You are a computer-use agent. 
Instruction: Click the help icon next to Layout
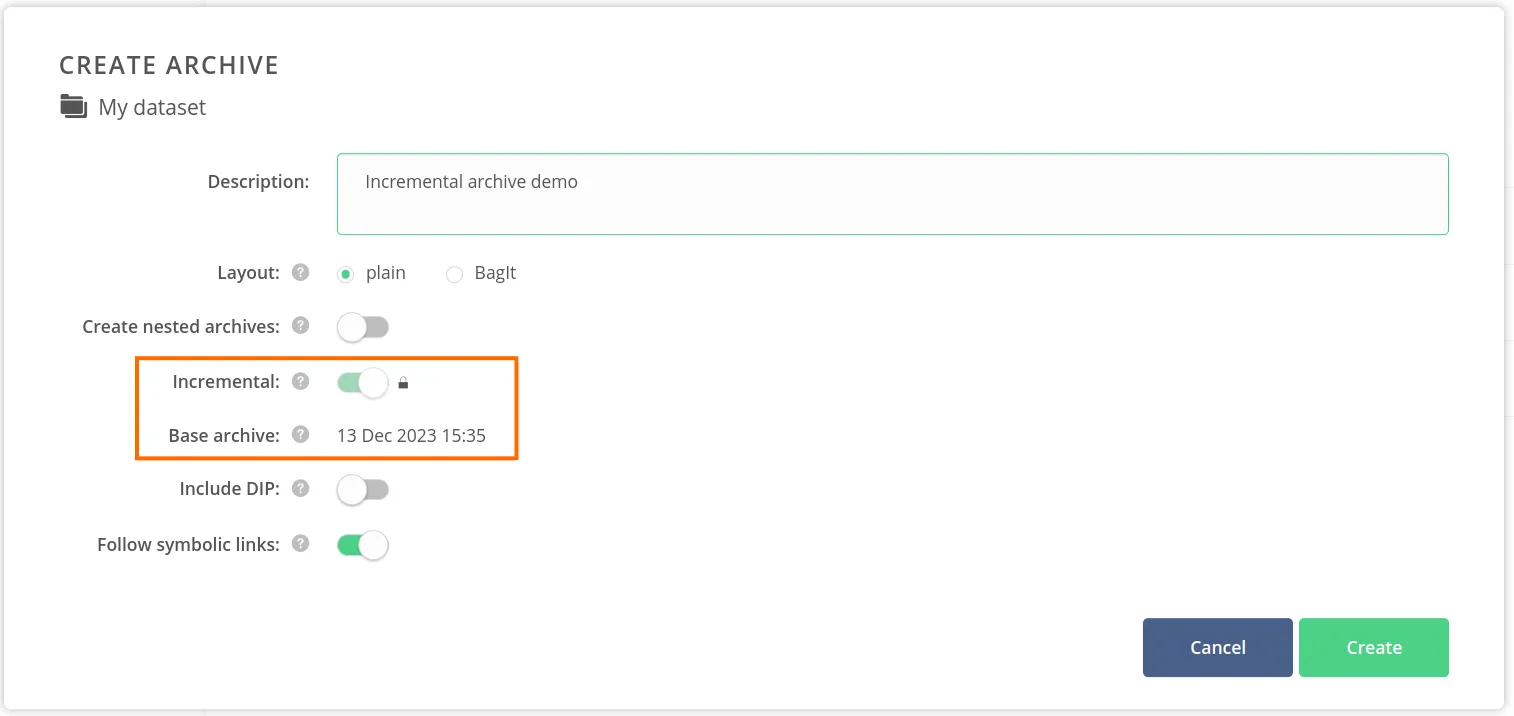point(300,272)
